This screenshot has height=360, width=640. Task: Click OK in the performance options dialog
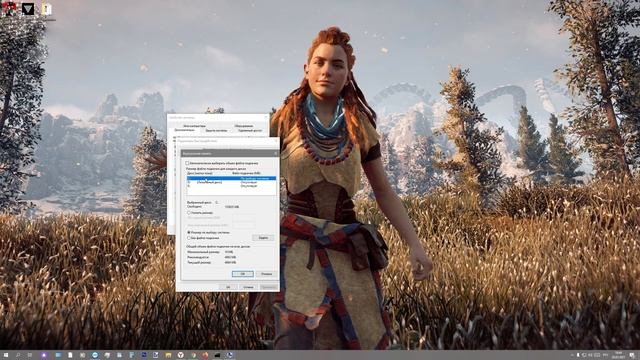228,287
